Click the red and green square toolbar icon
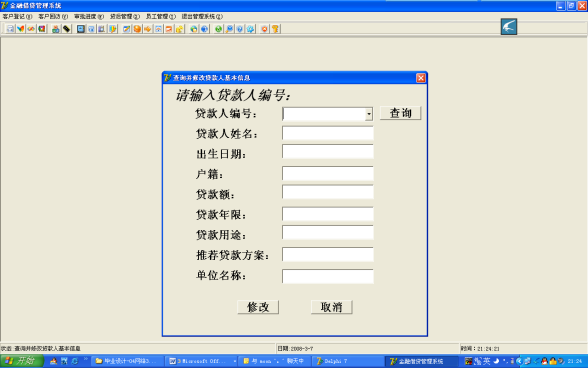Screen dimensions: 588x368 tap(42, 29)
